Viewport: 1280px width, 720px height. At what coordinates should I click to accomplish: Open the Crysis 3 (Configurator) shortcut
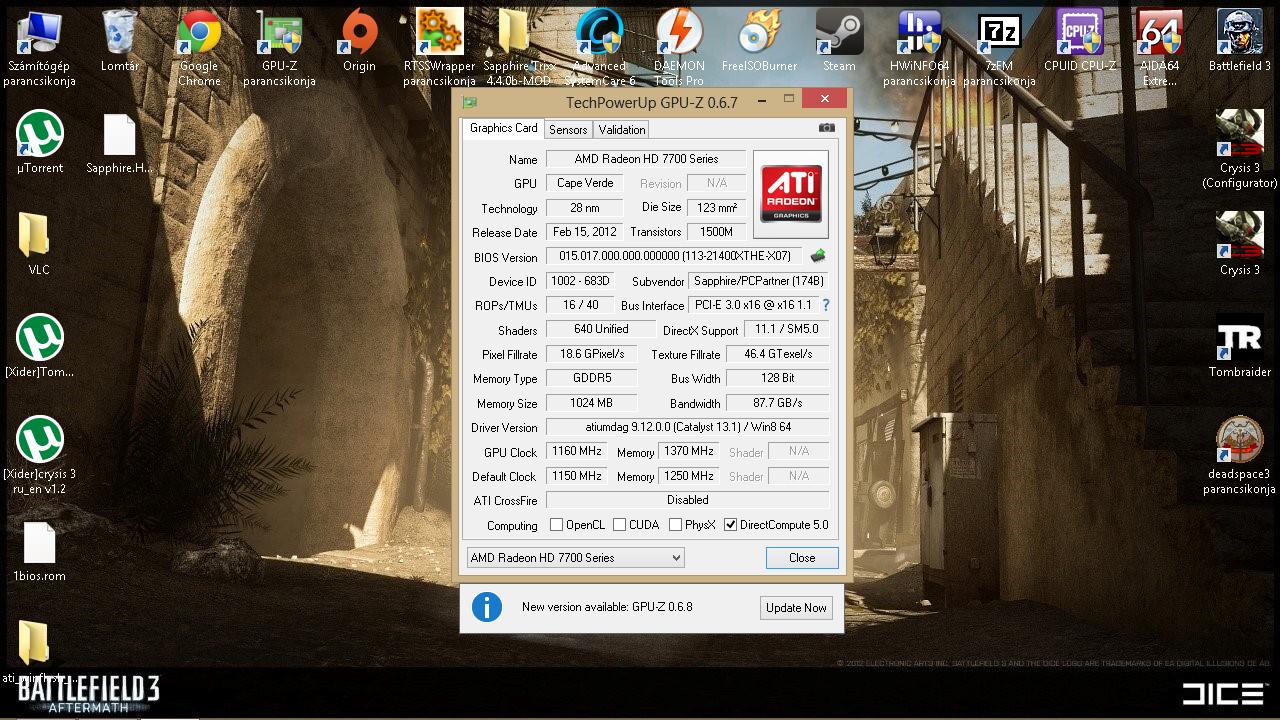pyautogui.click(x=1239, y=149)
